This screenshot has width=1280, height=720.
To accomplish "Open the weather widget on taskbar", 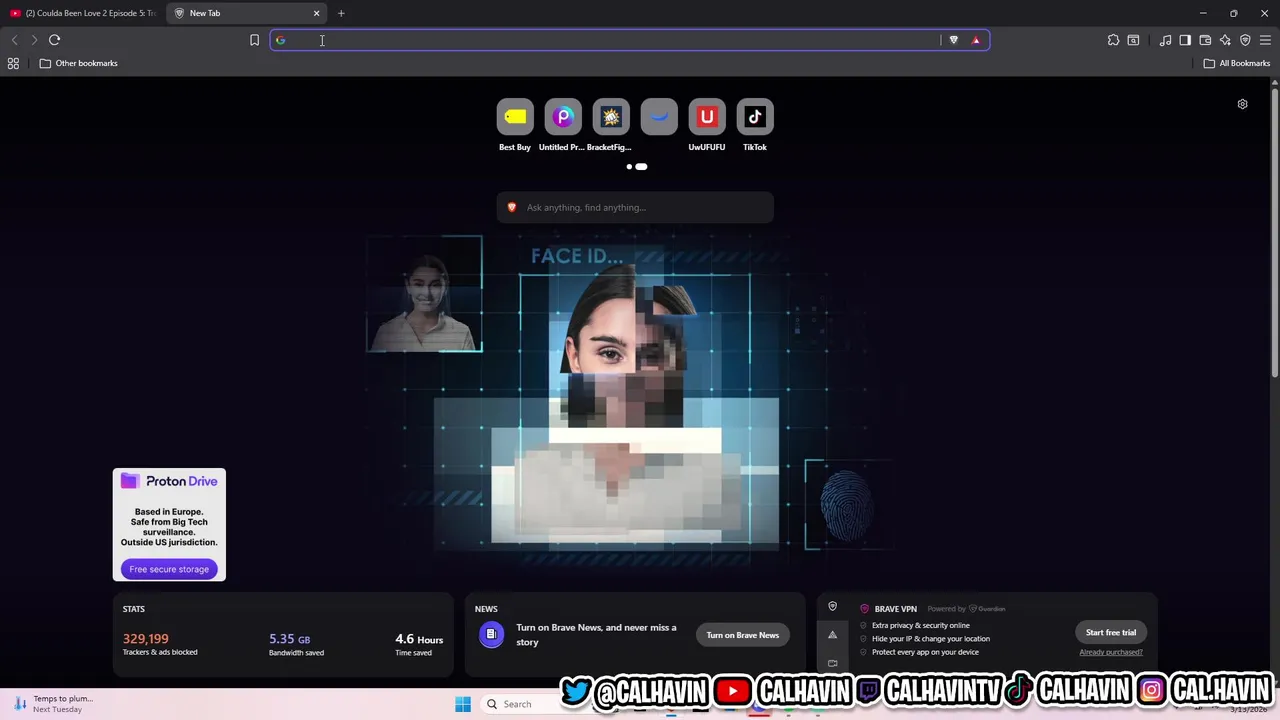I will 55,704.
